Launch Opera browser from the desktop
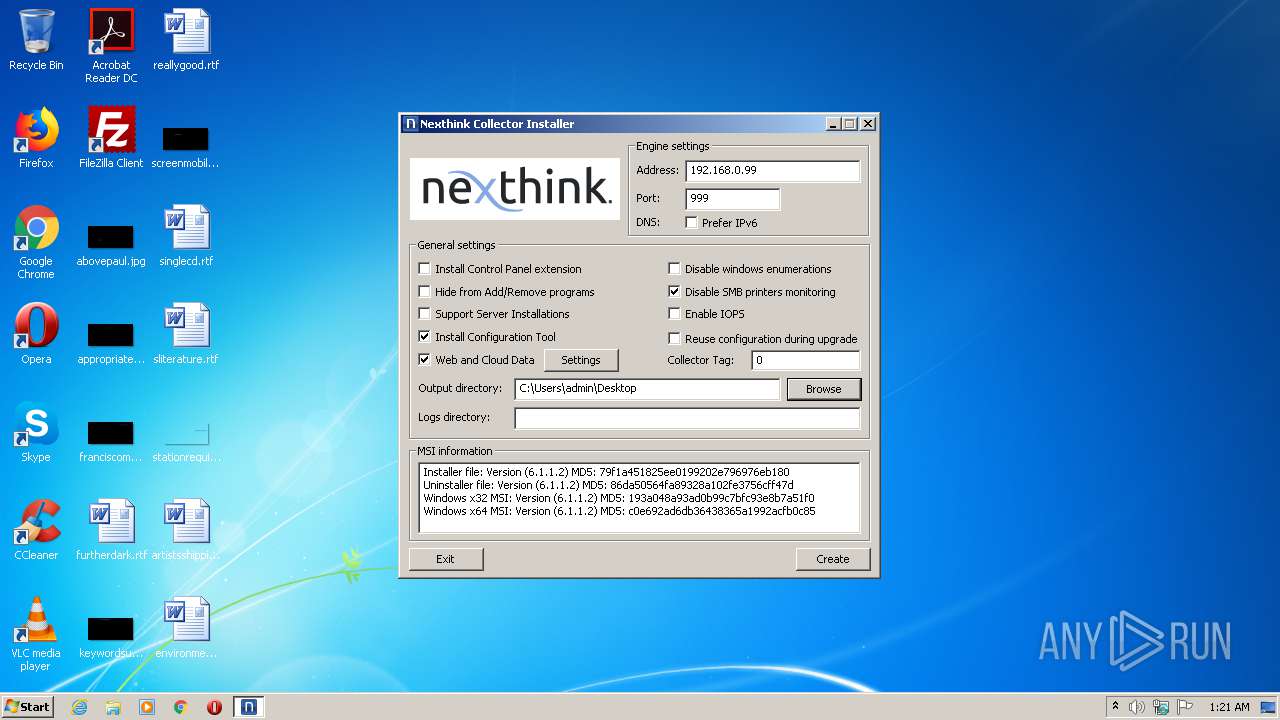The width and height of the screenshot is (1280, 720). click(36, 334)
